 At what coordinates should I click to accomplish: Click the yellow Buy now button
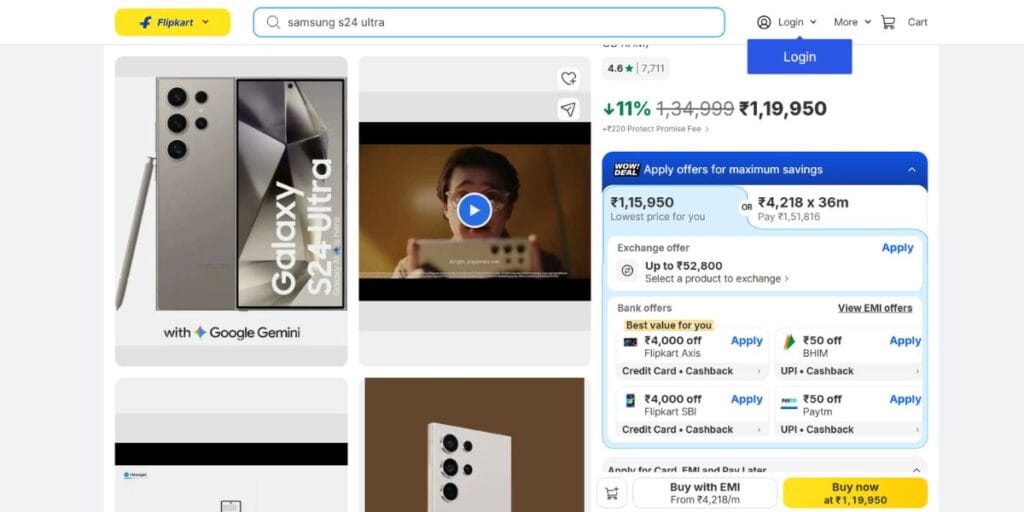pos(855,493)
